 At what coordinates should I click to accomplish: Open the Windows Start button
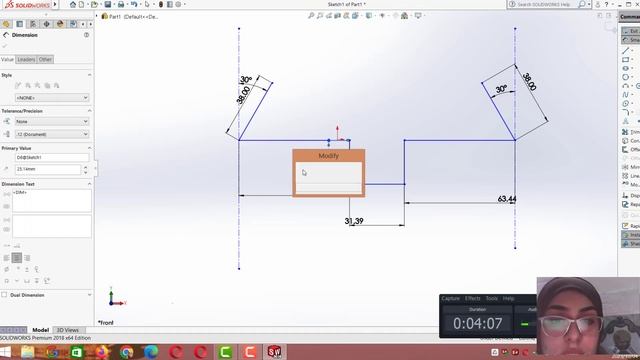click(5, 352)
